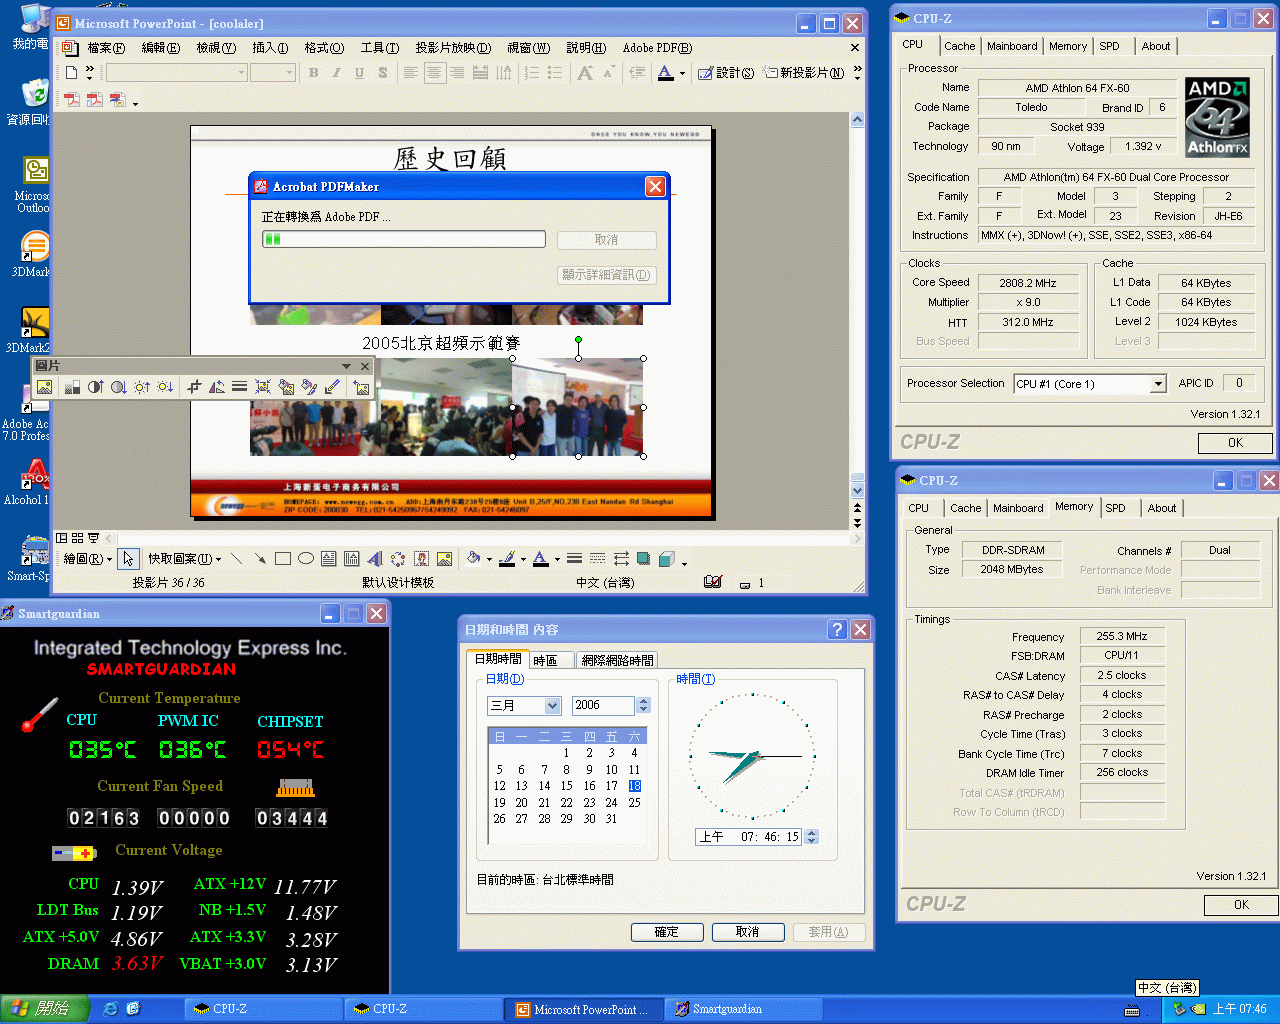Click the first Convert to Adobe PDF icon

(x=72, y=99)
